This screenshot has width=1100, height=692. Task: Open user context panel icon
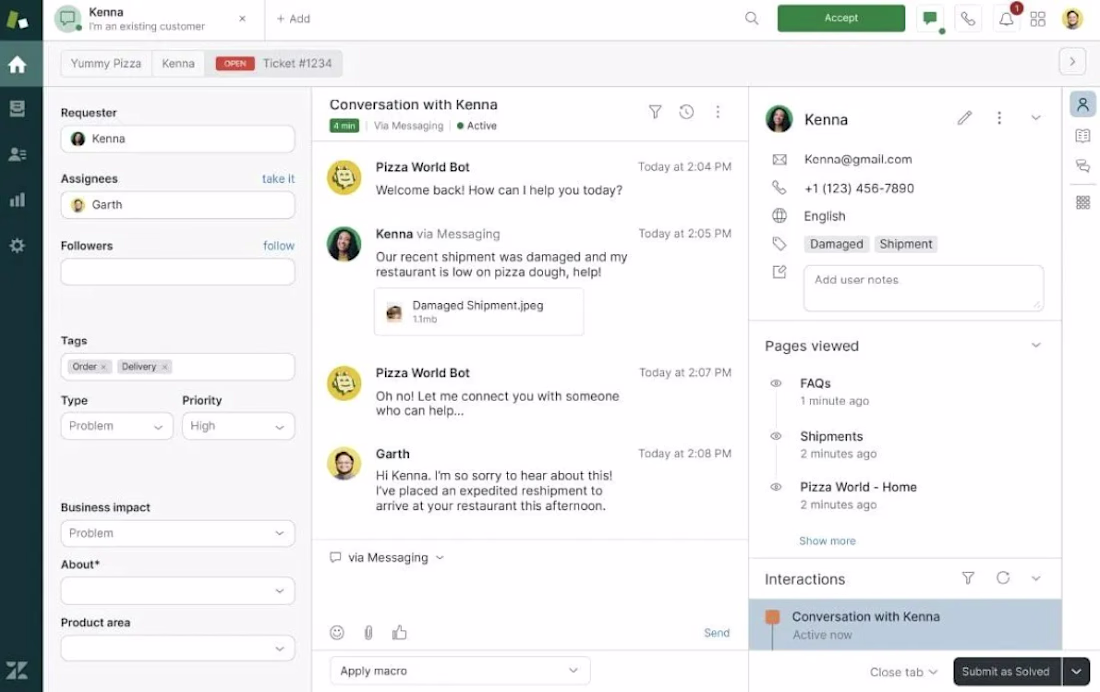coord(1082,105)
